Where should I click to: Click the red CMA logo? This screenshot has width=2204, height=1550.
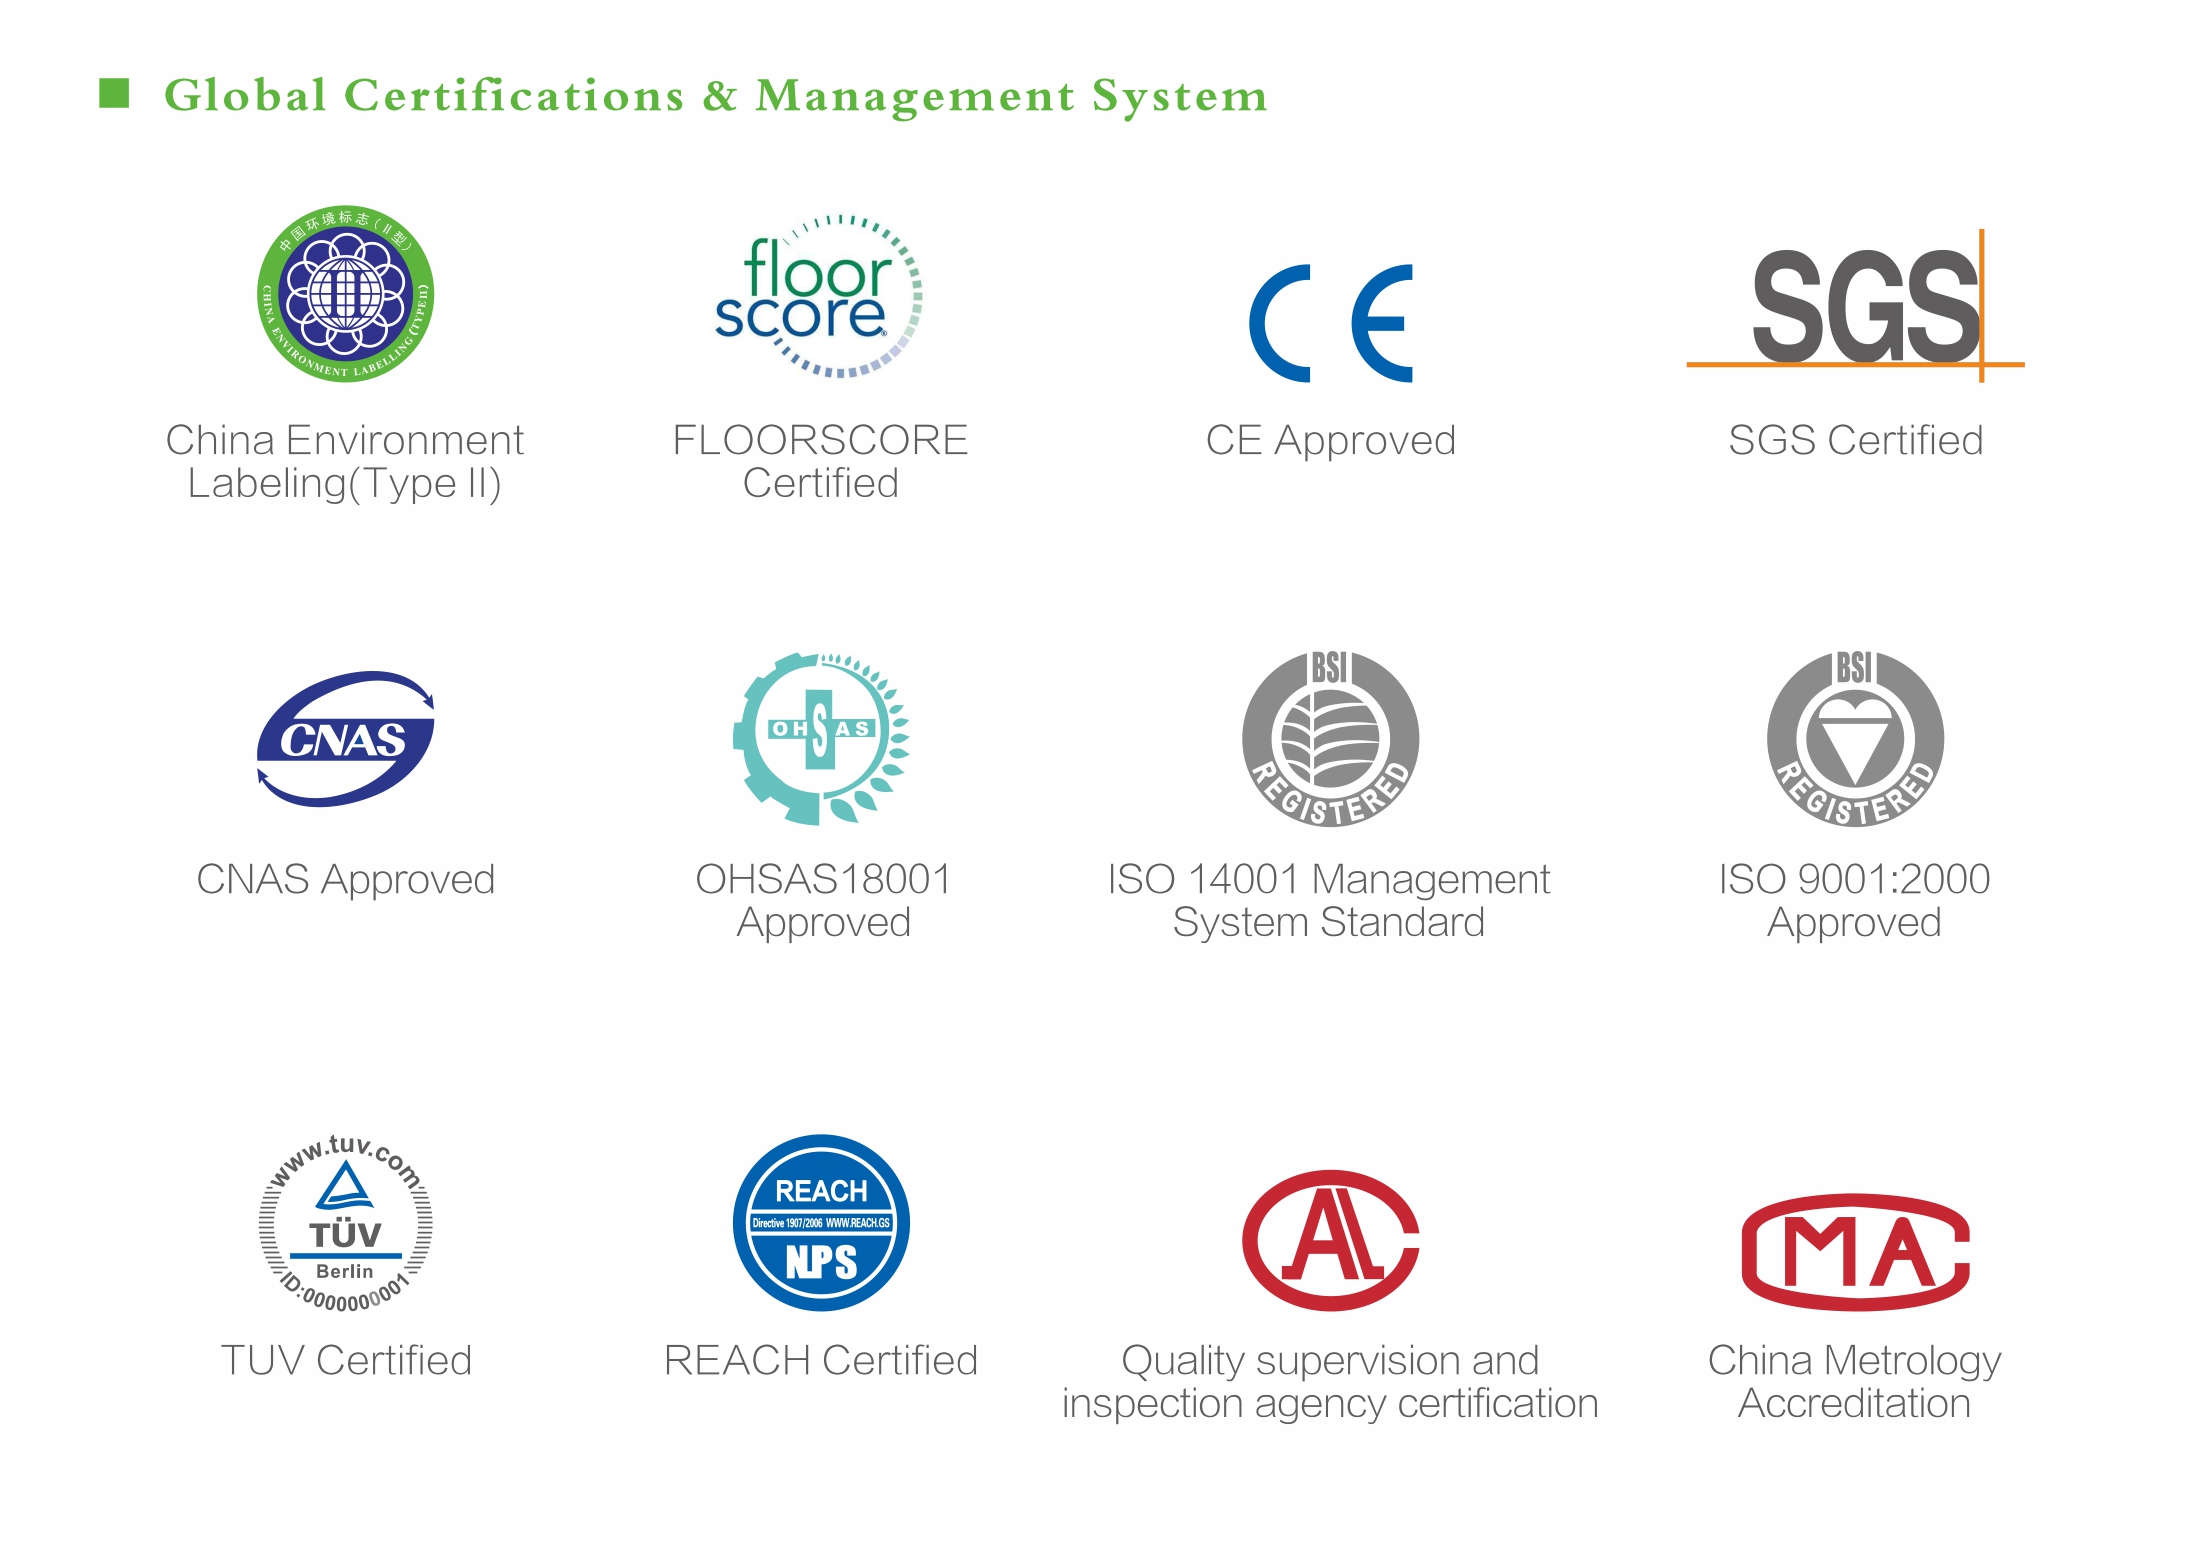tap(1855, 1251)
